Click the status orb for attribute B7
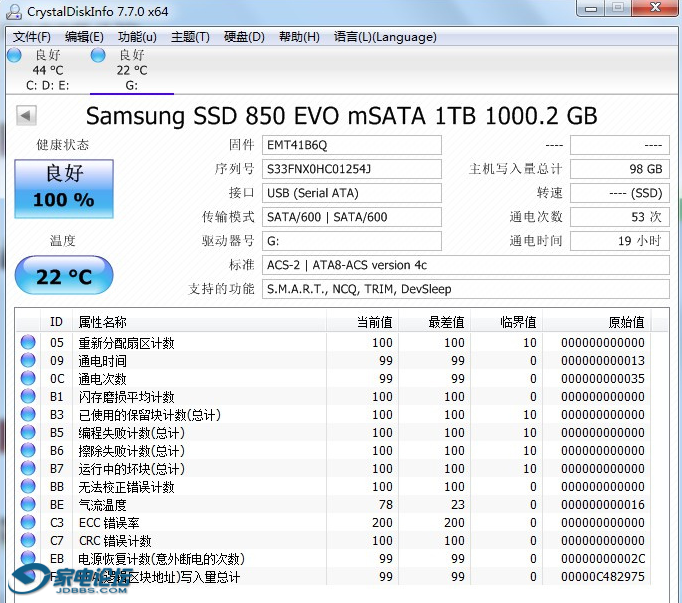The height and width of the screenshot is (603, 682). click(28, 468)
